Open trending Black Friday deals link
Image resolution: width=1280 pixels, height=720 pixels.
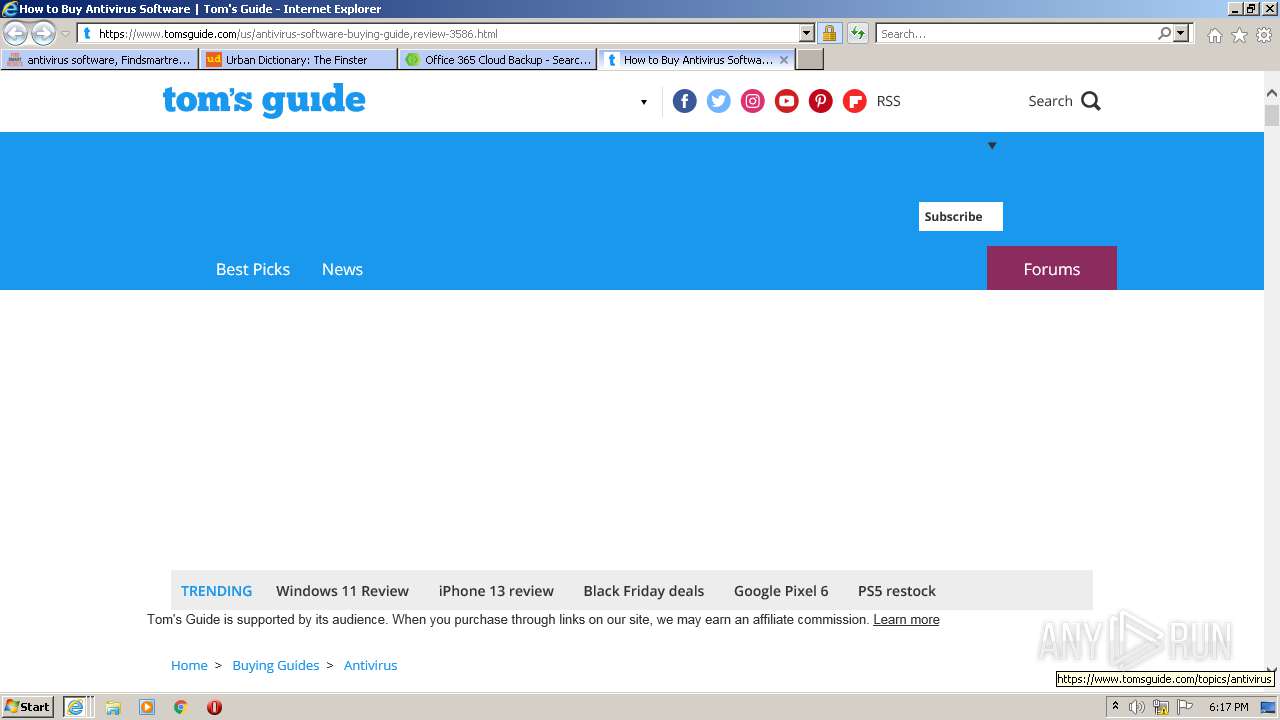[x=644, y=591]
